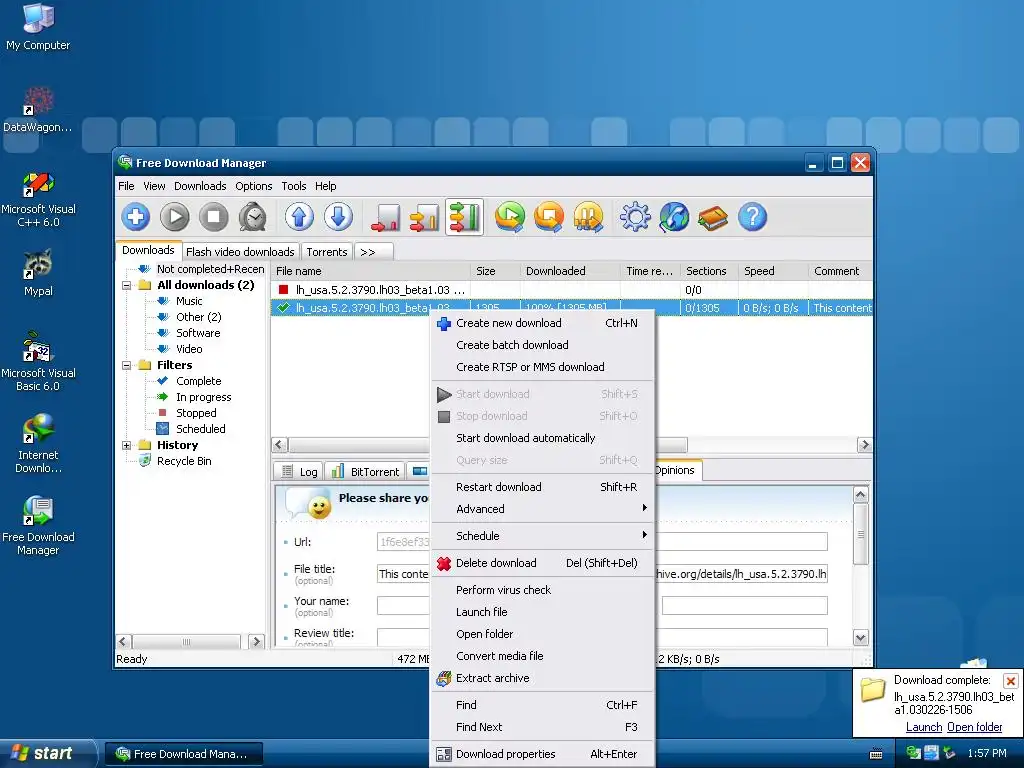This screenshot has height=768, width=1024.
Task: Choose Extract archive in context menu
Action: coord(542,678)
